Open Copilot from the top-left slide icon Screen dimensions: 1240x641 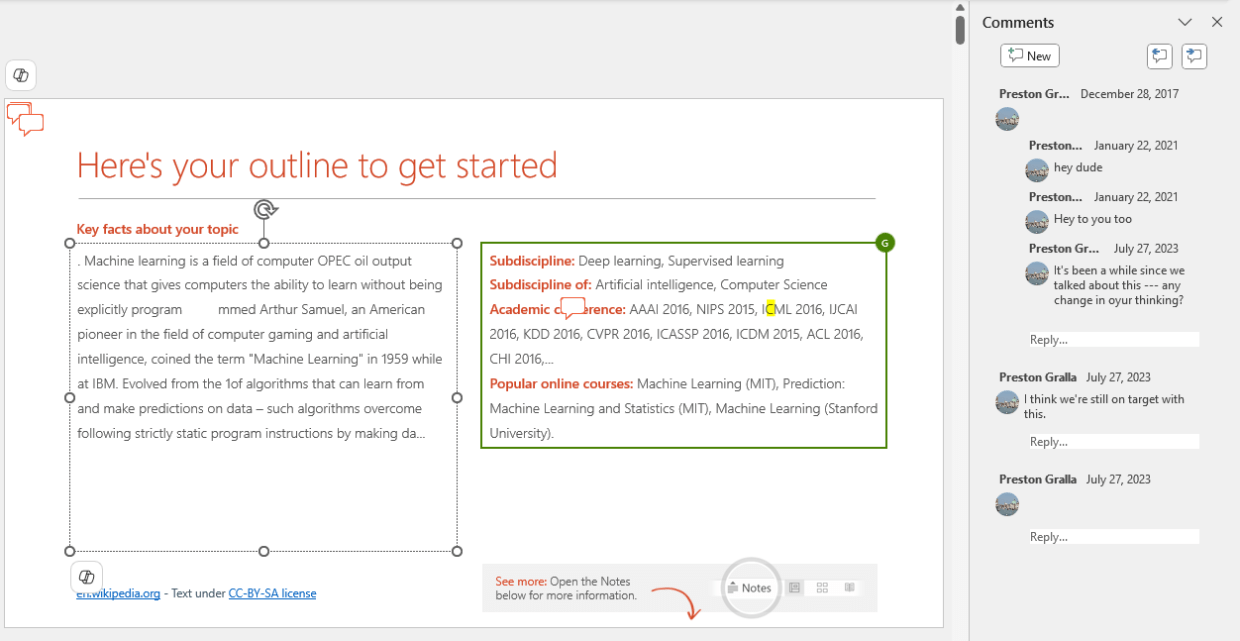[21, 74]
